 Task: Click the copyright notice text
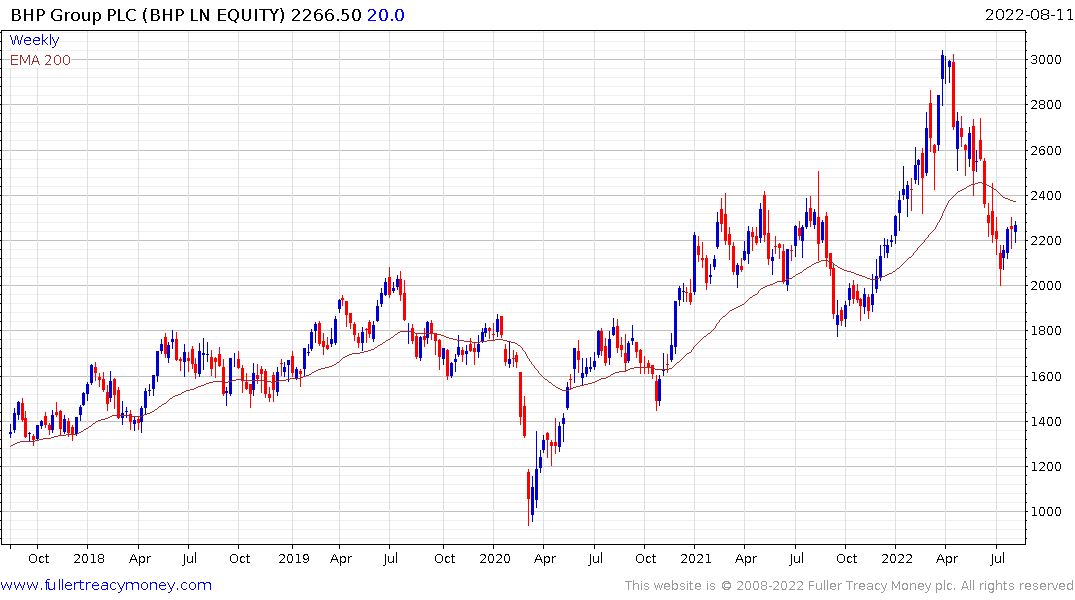(x=849, y=586)
